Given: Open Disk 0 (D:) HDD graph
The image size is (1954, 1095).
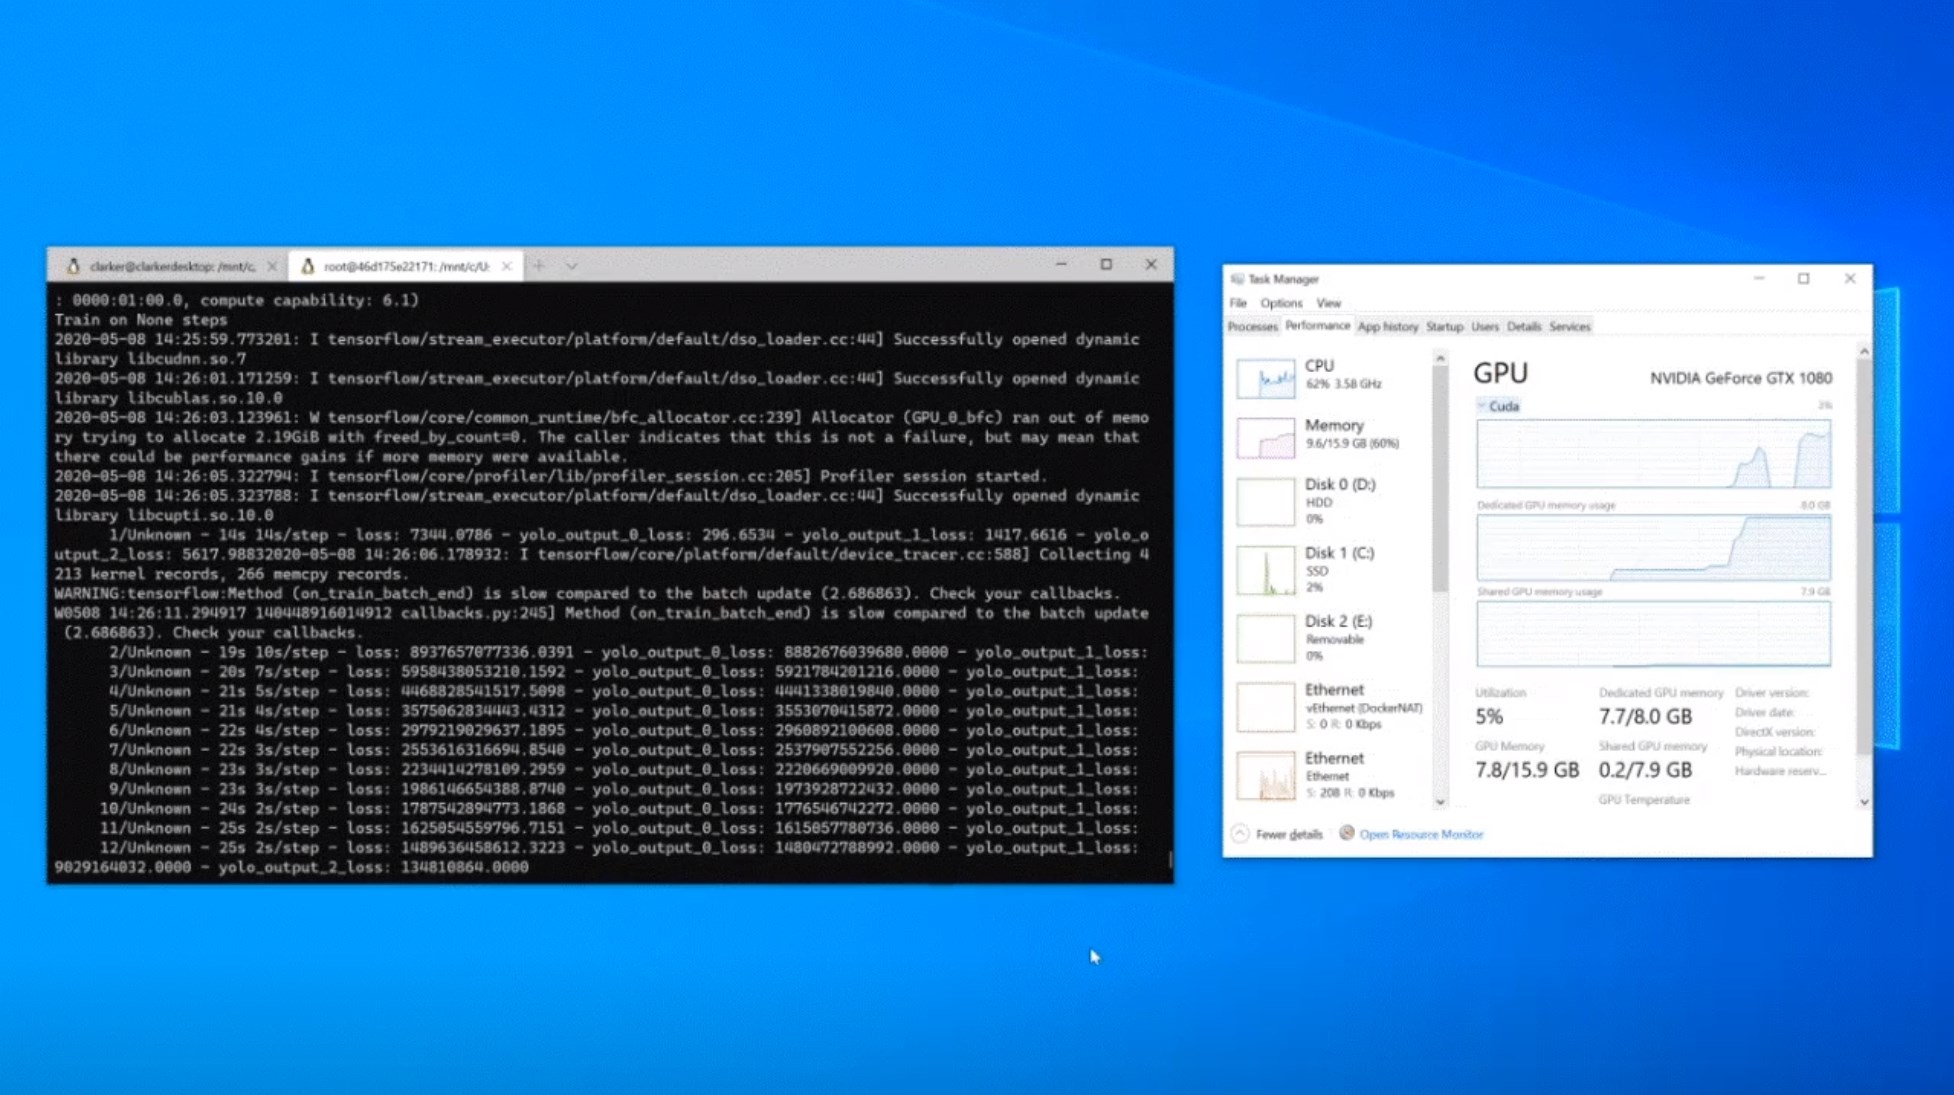Looking at the screenshot, I should coord(1265,501).
